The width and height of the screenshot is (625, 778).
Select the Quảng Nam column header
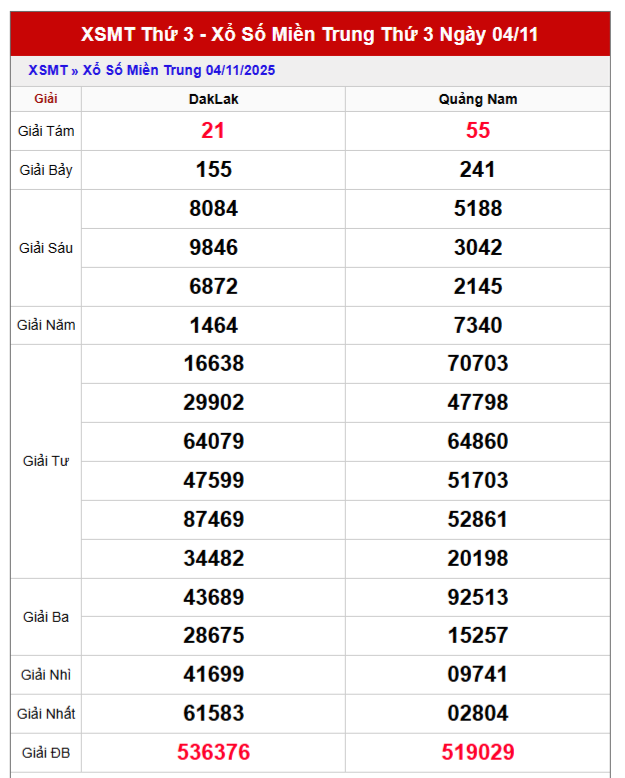coord(478,99)
